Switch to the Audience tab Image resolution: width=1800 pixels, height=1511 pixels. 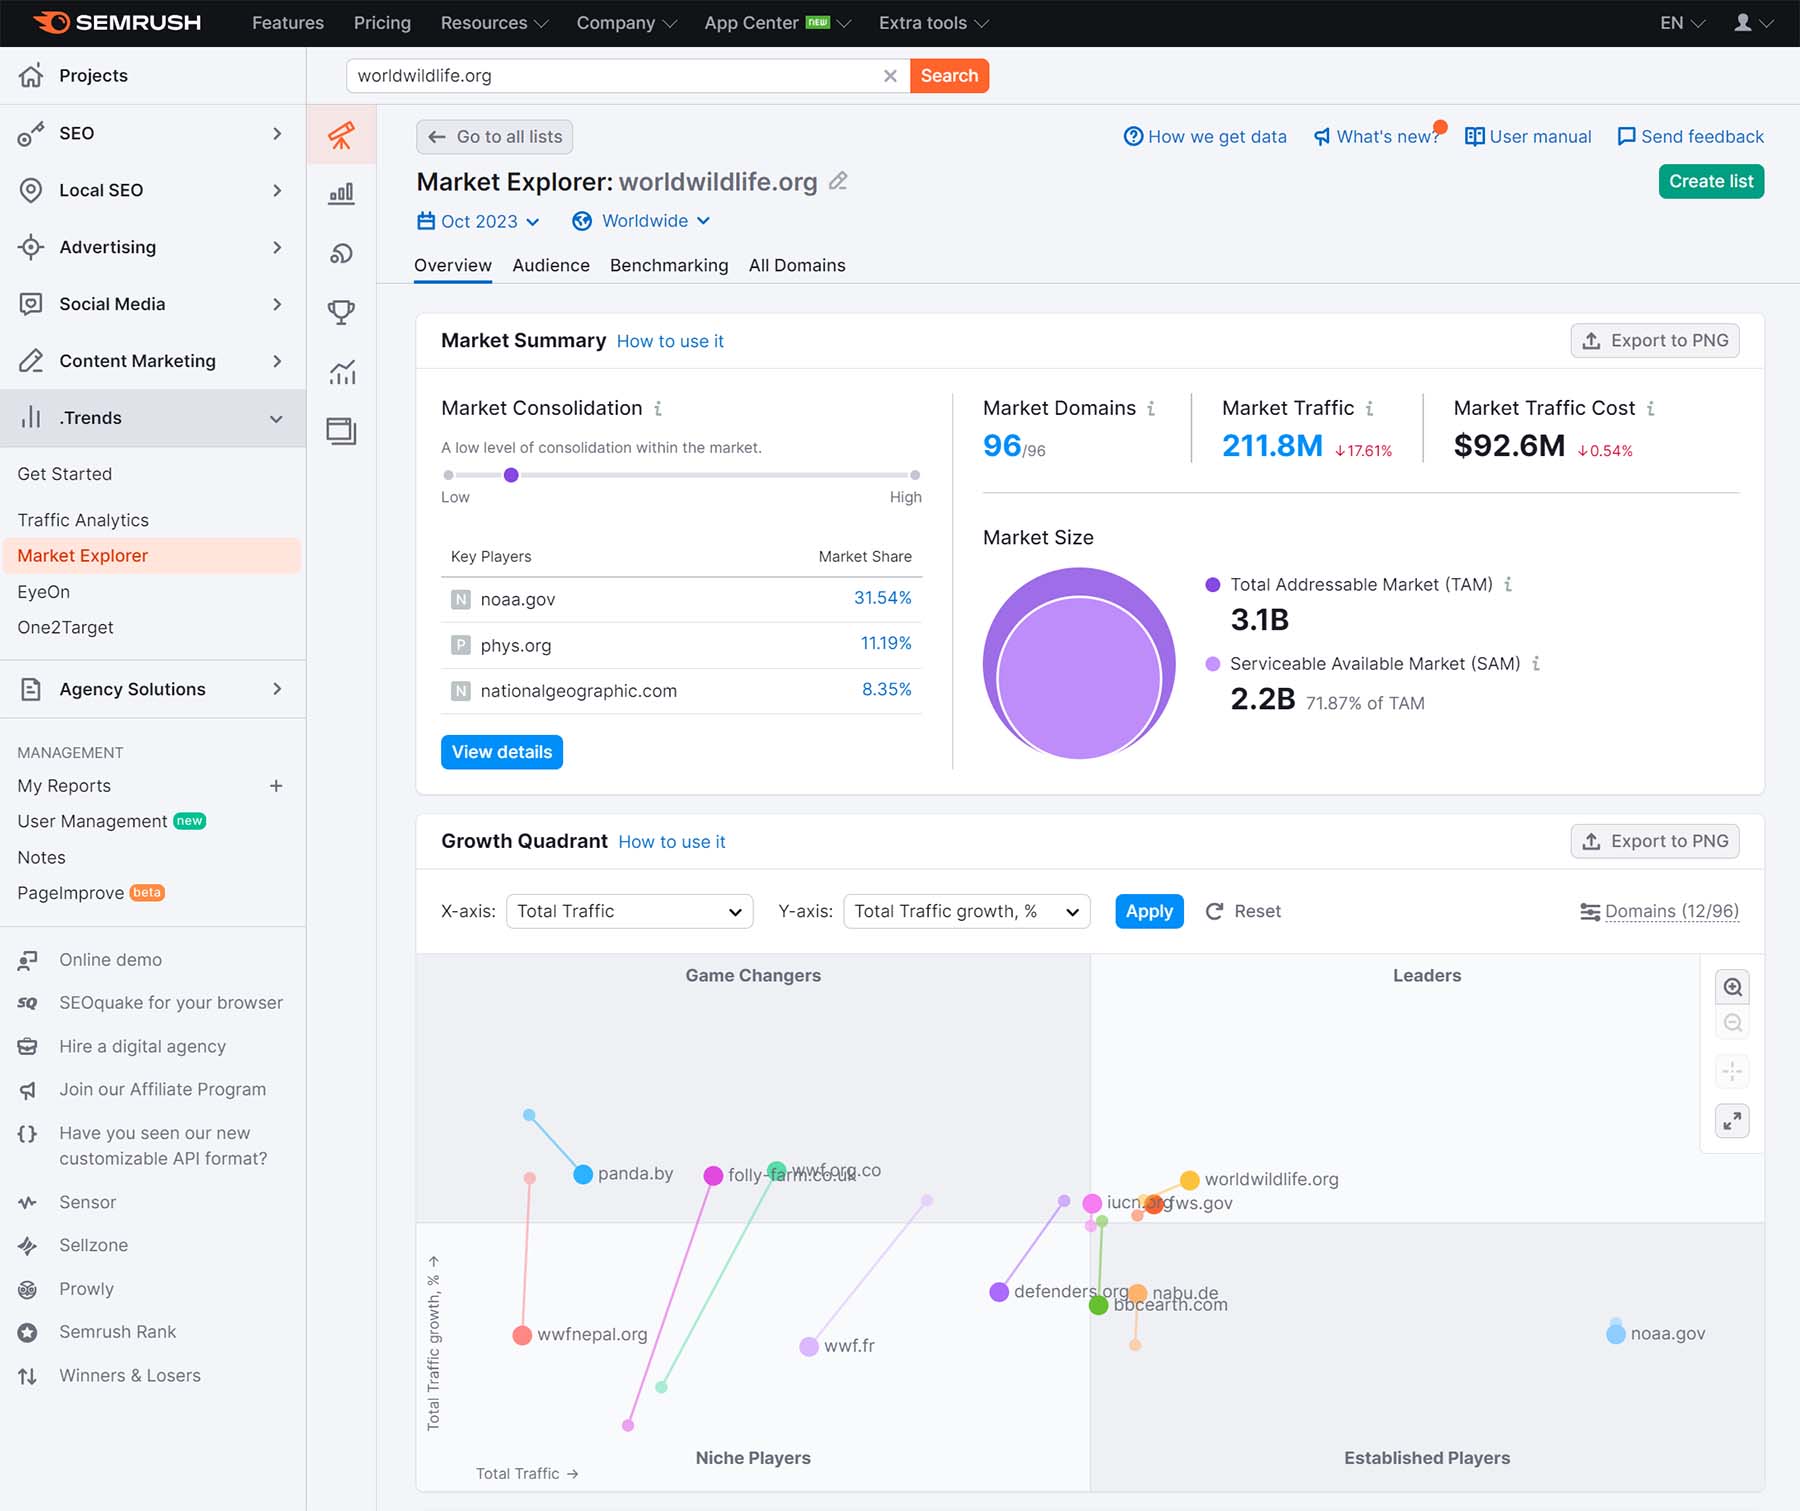tap(550, 265)
